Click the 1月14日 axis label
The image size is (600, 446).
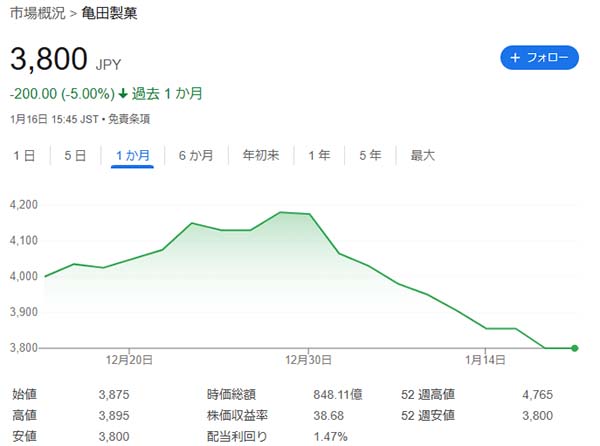(485, 360)
